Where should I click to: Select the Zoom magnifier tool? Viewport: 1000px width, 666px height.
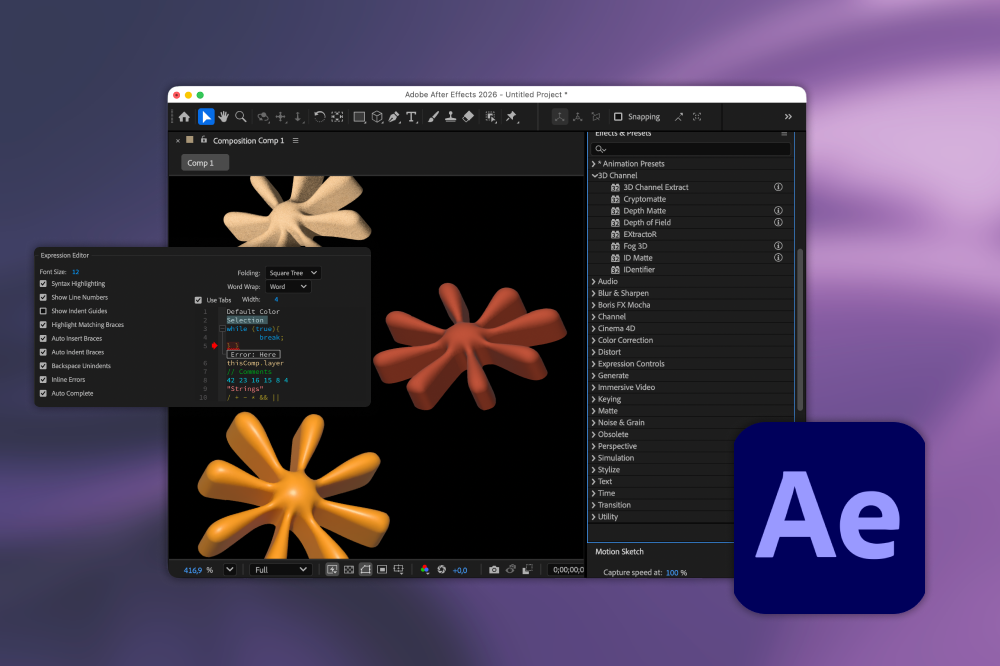tap(240, 117)
